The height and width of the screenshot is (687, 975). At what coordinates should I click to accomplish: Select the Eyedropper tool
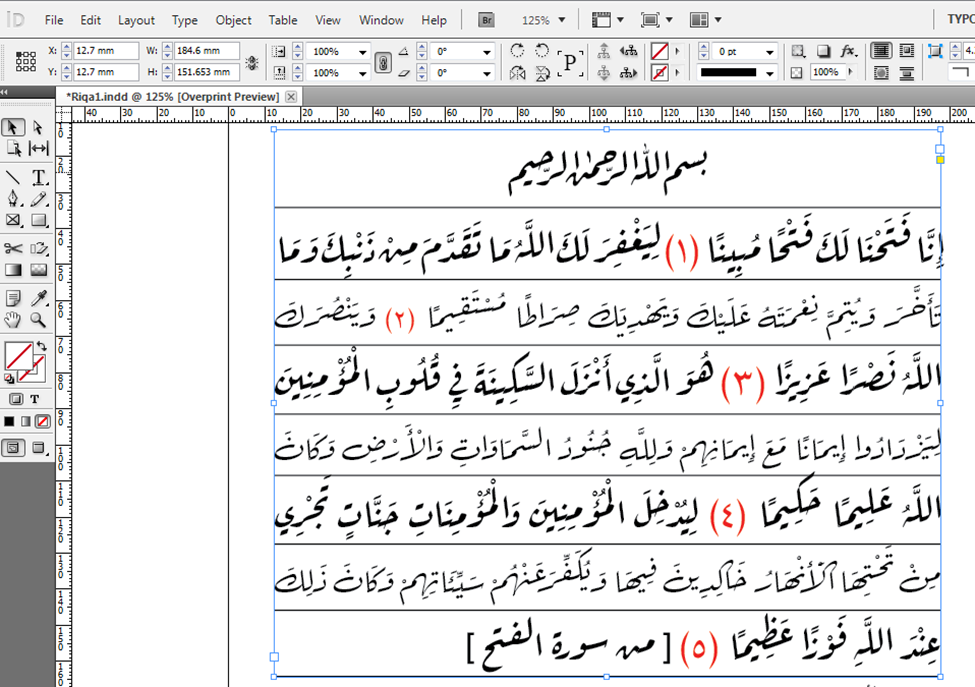point(39,298)
